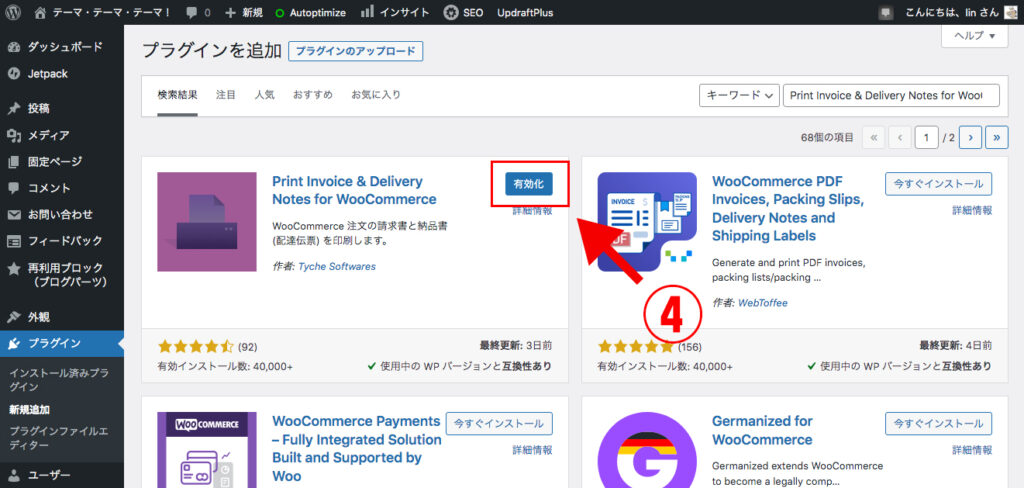1024x488 pixels.
Task: Open the SEO menu in admin bar
Action: (x=463, y=12)
